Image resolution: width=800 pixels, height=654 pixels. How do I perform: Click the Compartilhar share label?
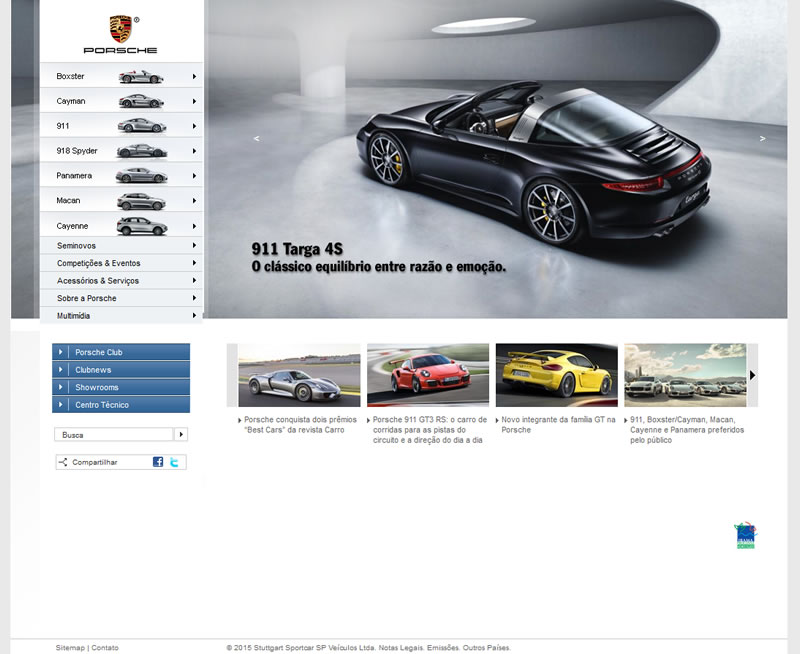click(94, 462)
